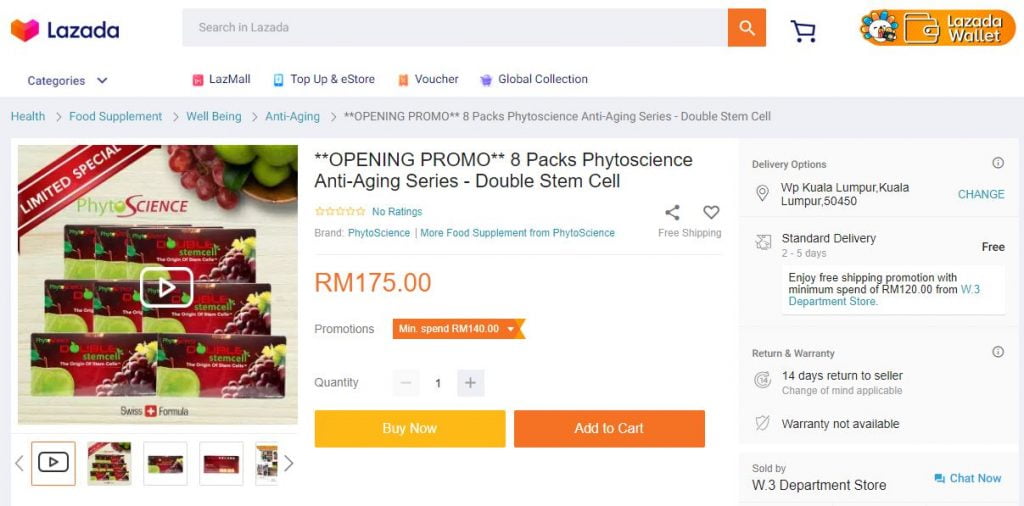
Task: Change the delivery location
Action: (x=980, y=194)
